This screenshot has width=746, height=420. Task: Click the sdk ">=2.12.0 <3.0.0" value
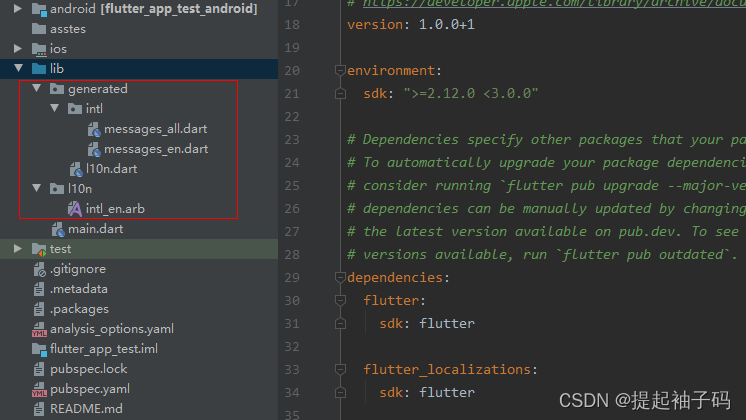coord(471,93)
